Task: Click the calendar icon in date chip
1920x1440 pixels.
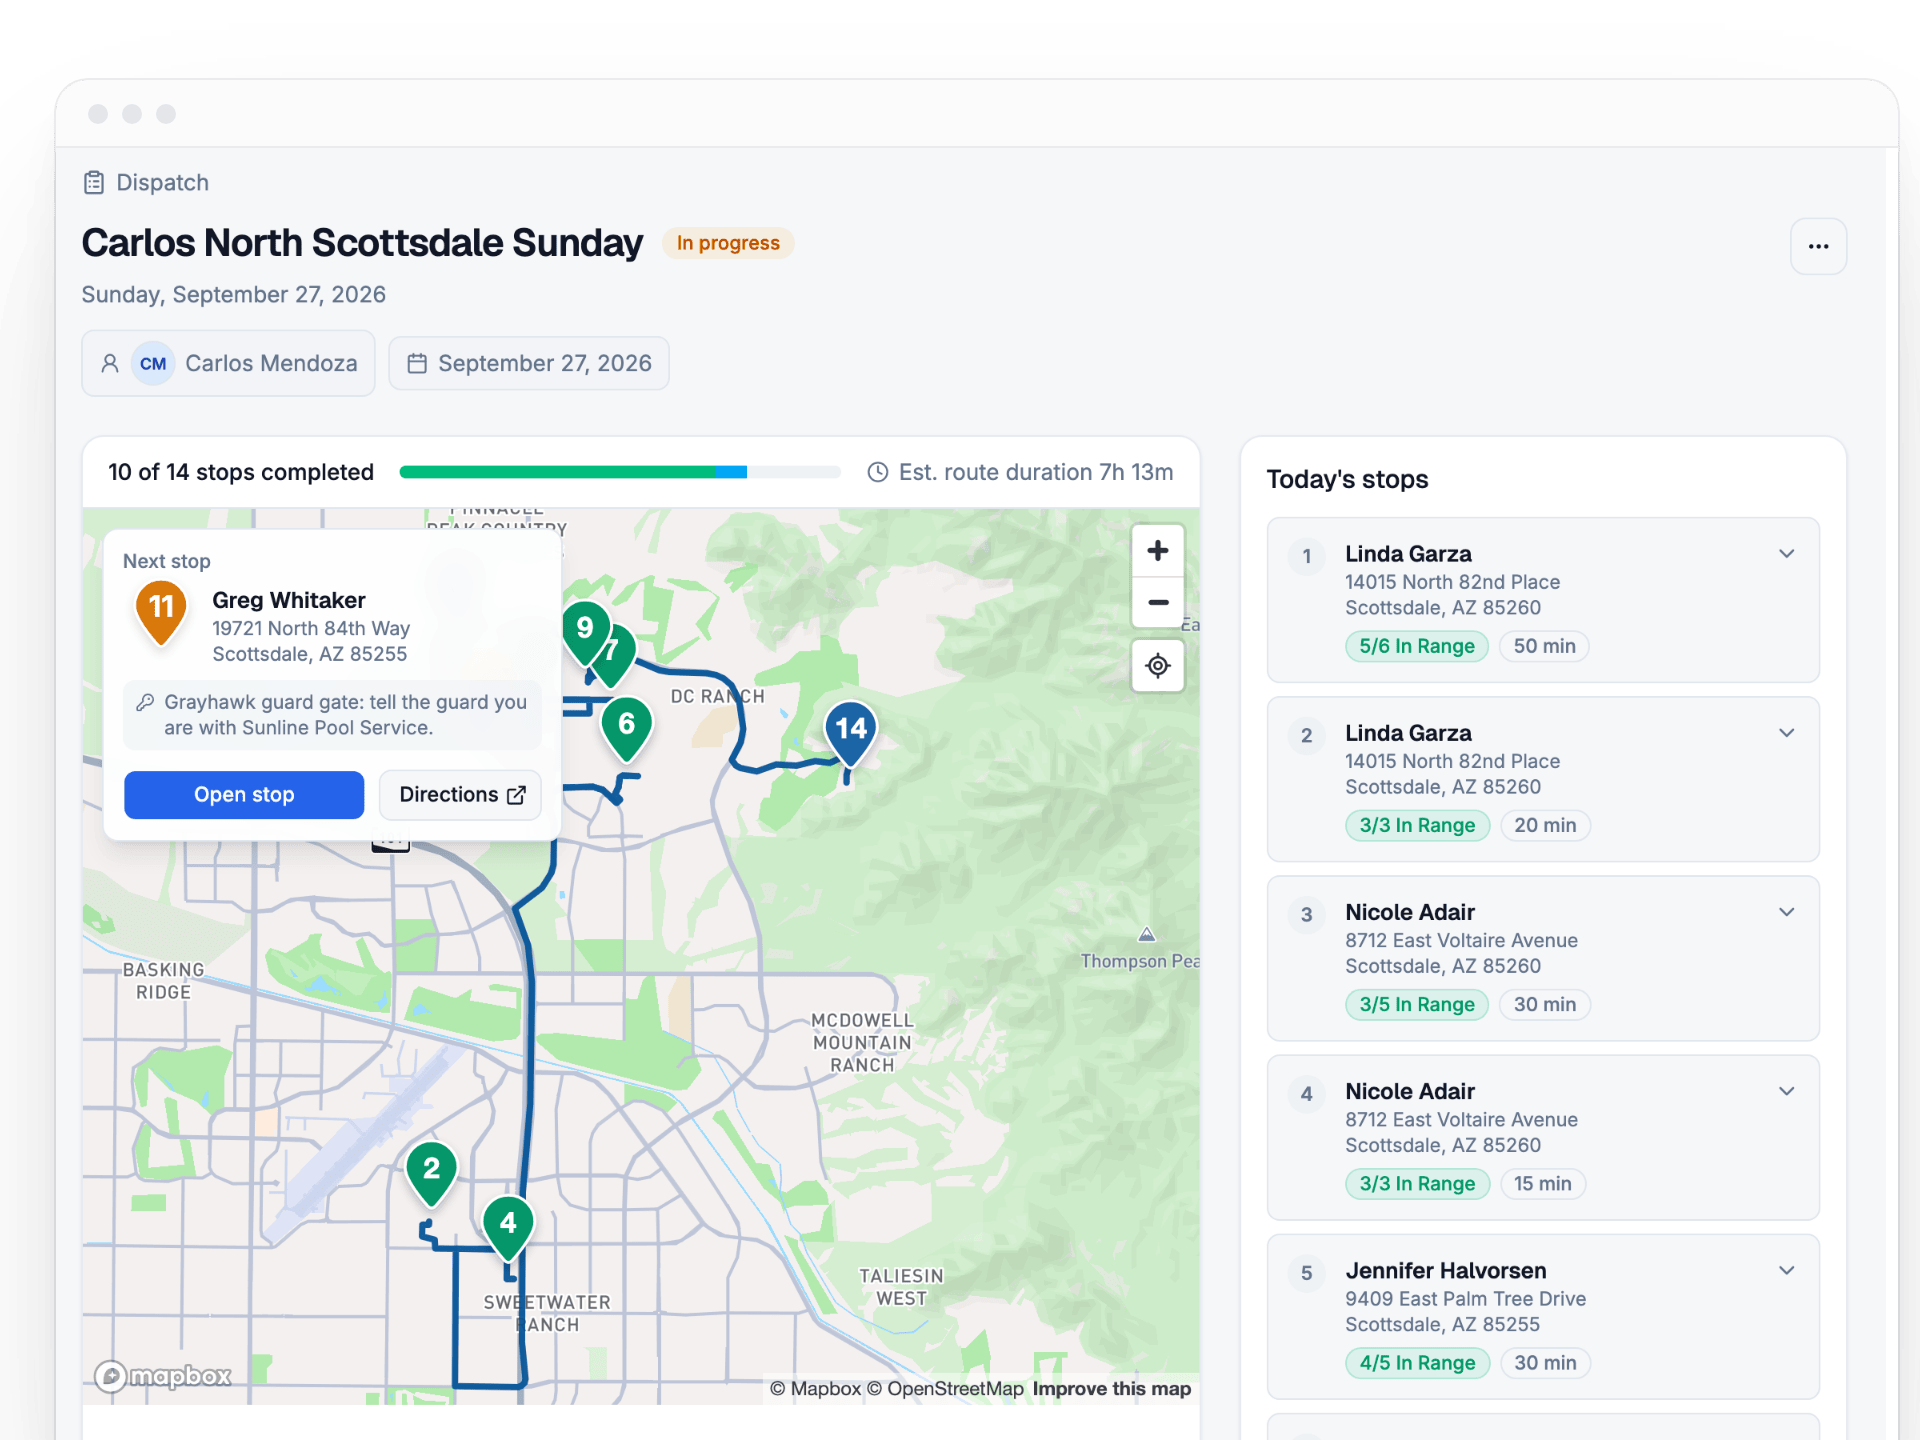Action: pyautogui.click(x=417, y=363)
